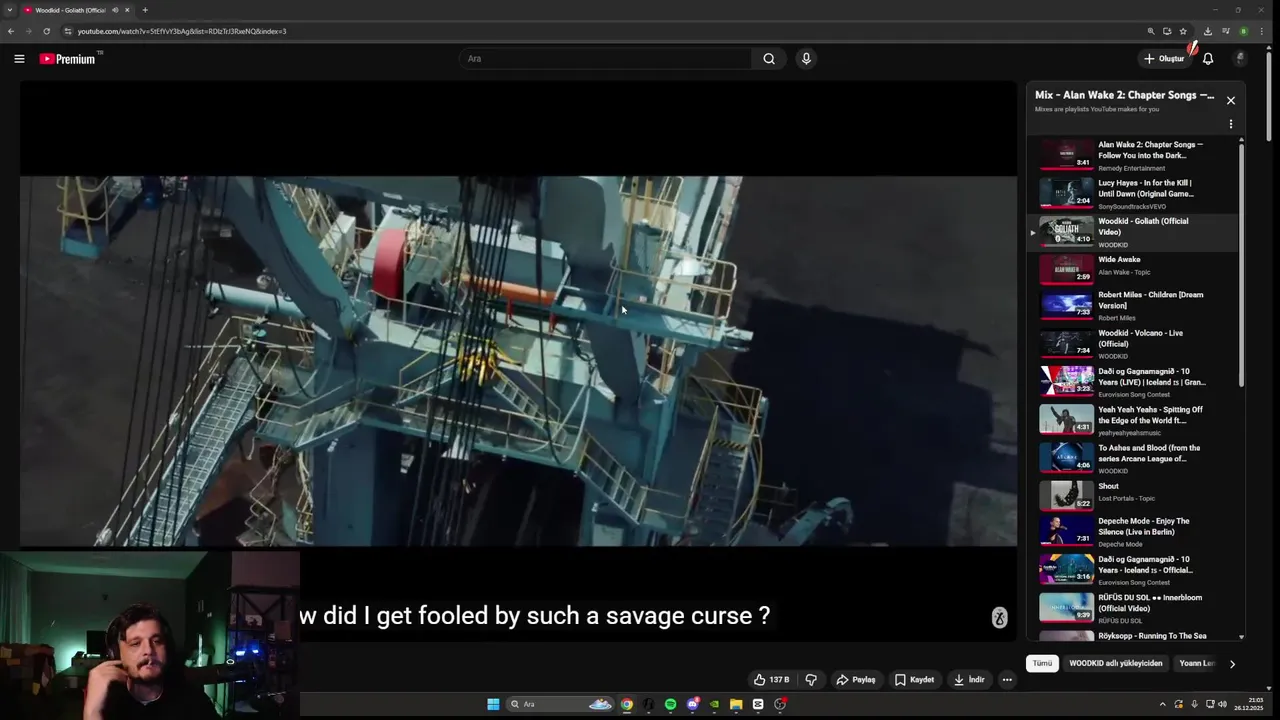Play Röyksopp - Running To The Sea entry
This screenshot has height=720, width=1280.
point(1132,636)
